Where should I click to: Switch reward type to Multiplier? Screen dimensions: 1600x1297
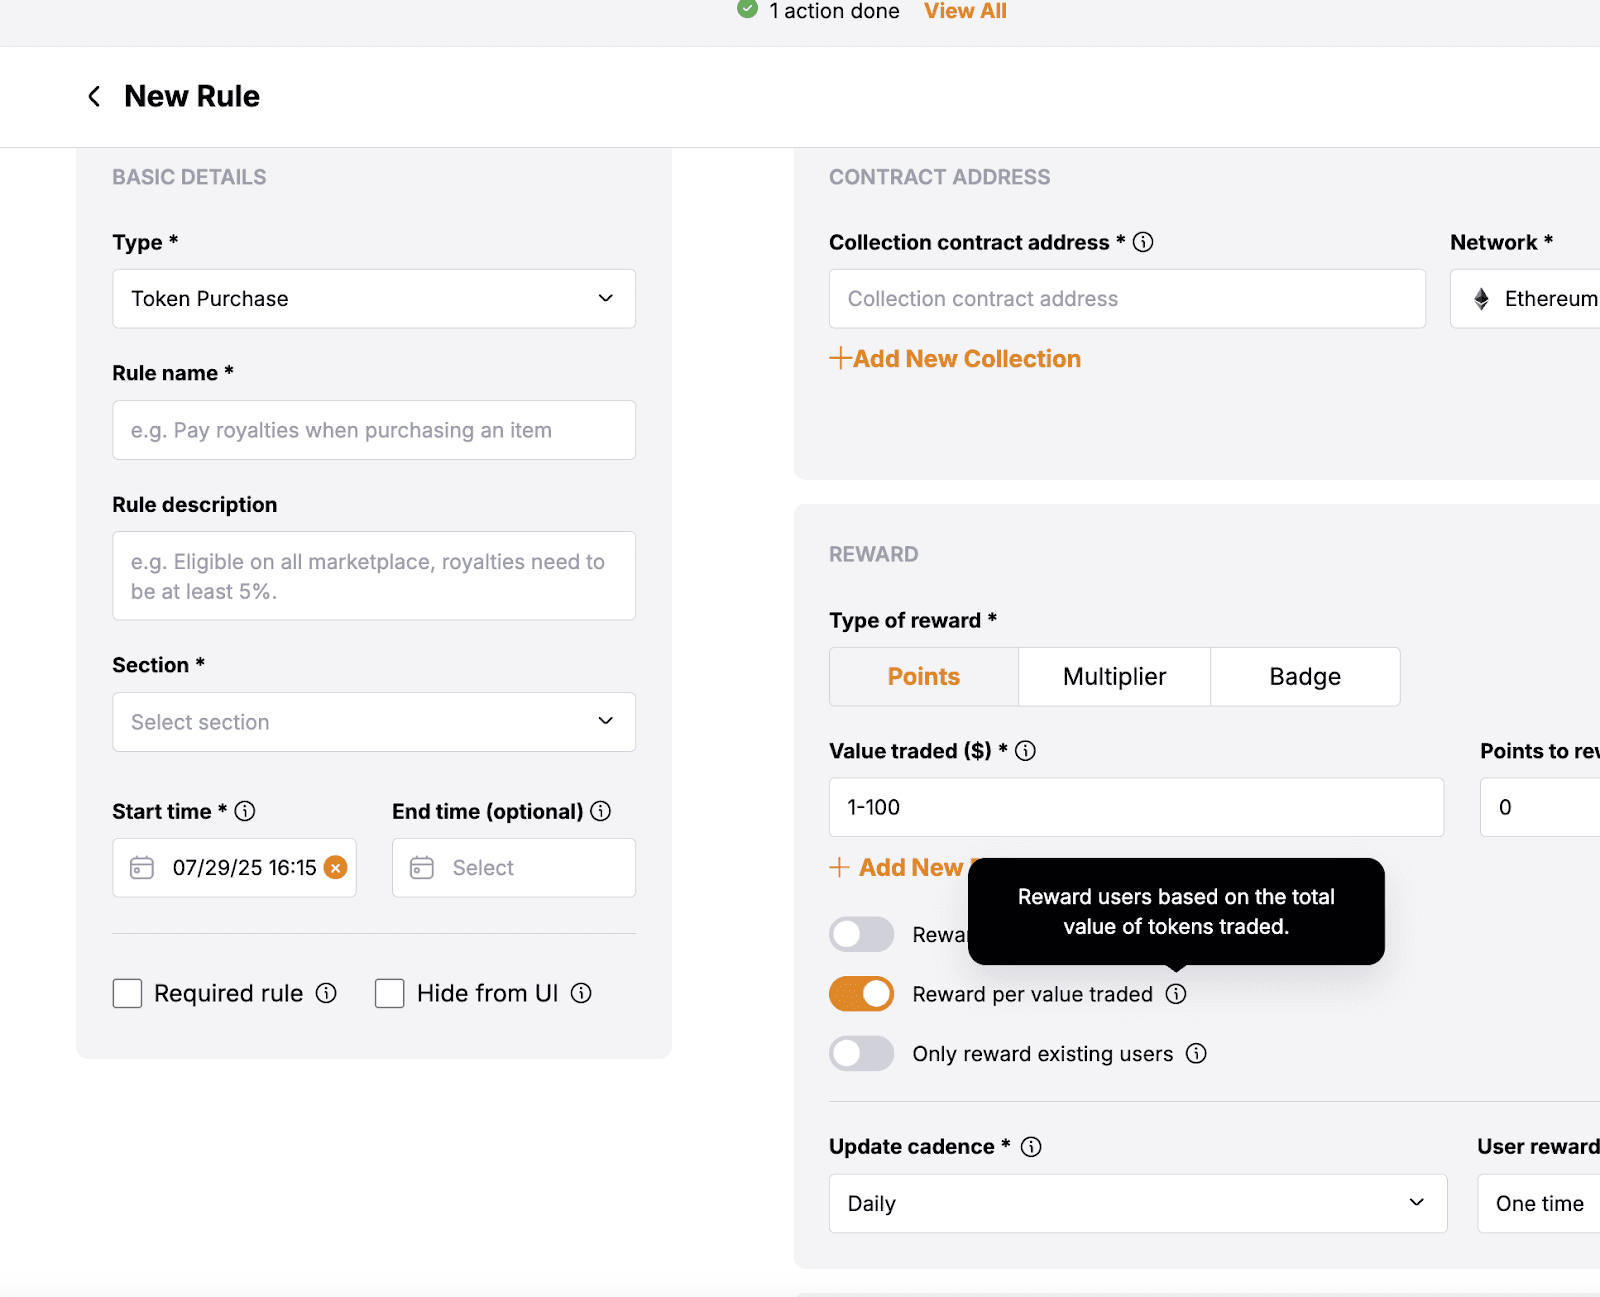tap(1114, 677)
